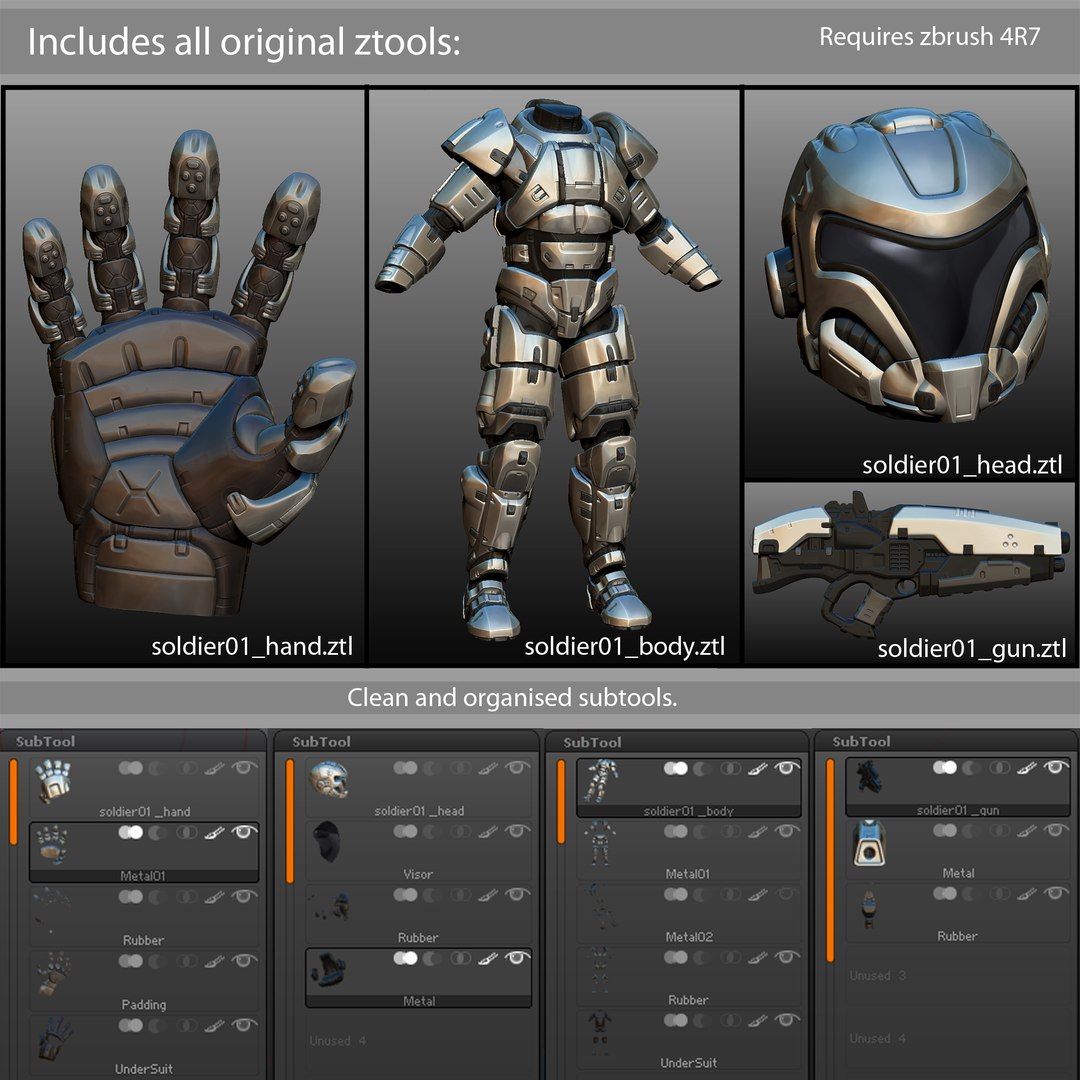Click polypaint brush on head panel Metal row
The image size is (1080, 1080).
488,958
